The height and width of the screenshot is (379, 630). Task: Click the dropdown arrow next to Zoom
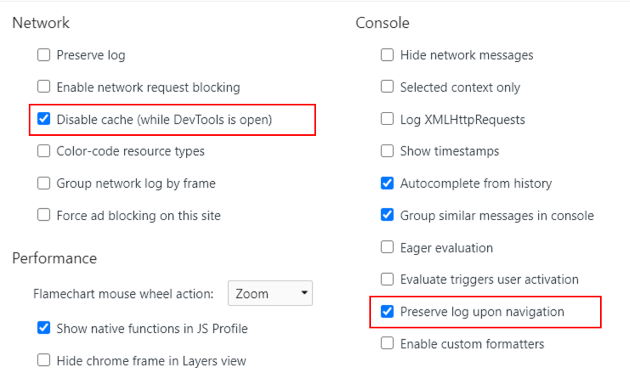point(305,293)
